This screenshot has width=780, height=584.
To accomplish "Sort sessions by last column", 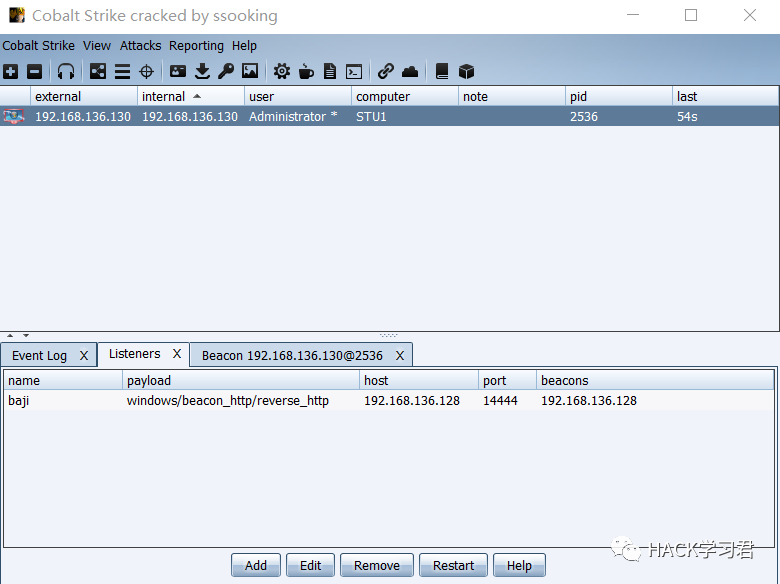I will pos(725,96).
